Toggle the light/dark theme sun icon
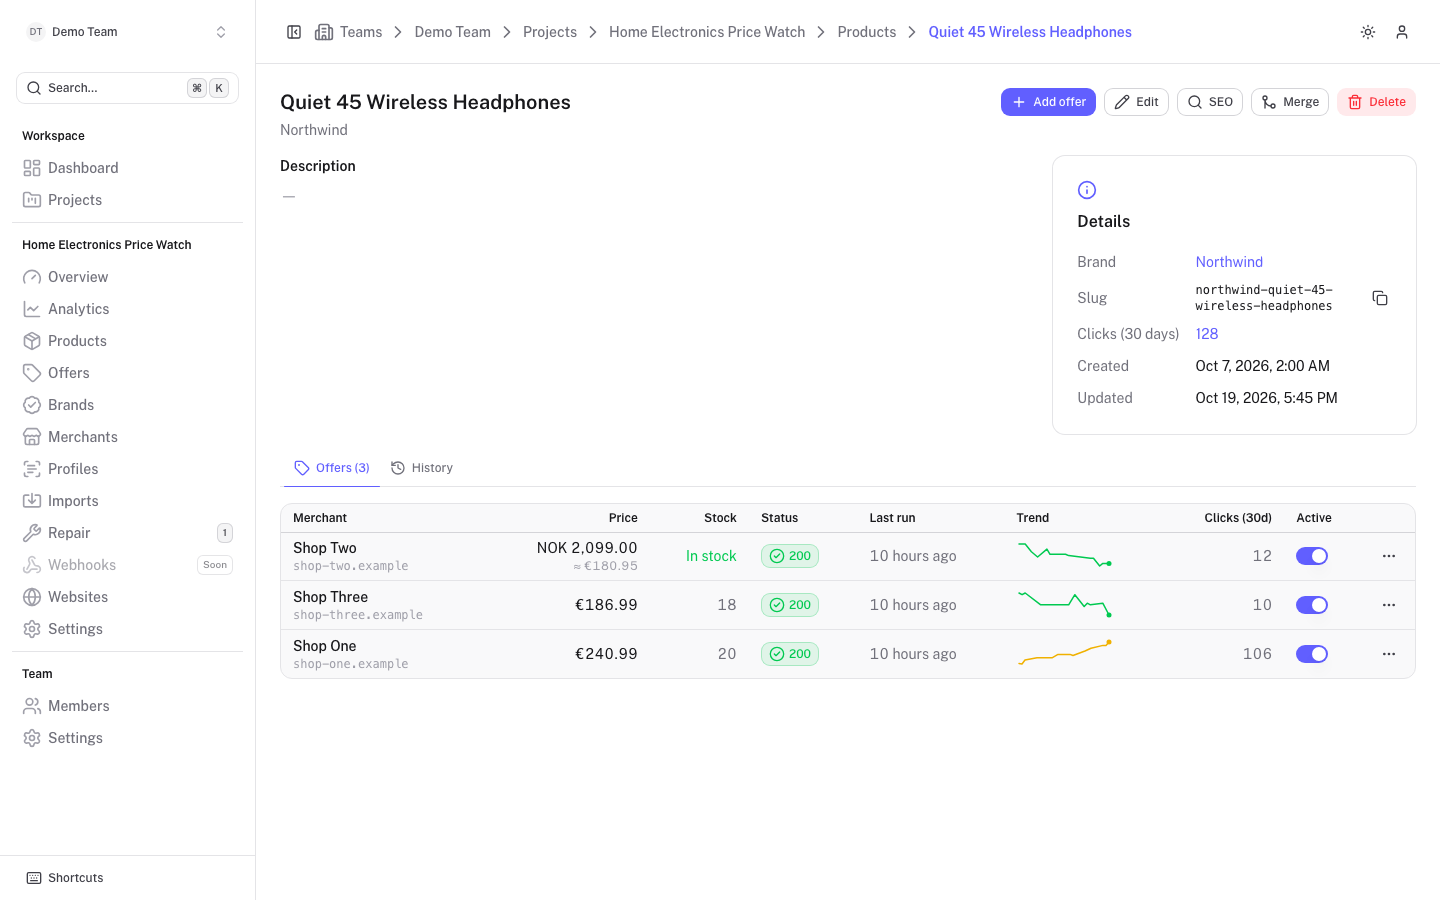Viewport: 1440px width, 900px height. pyautogui.click(x=1368, y=32)
